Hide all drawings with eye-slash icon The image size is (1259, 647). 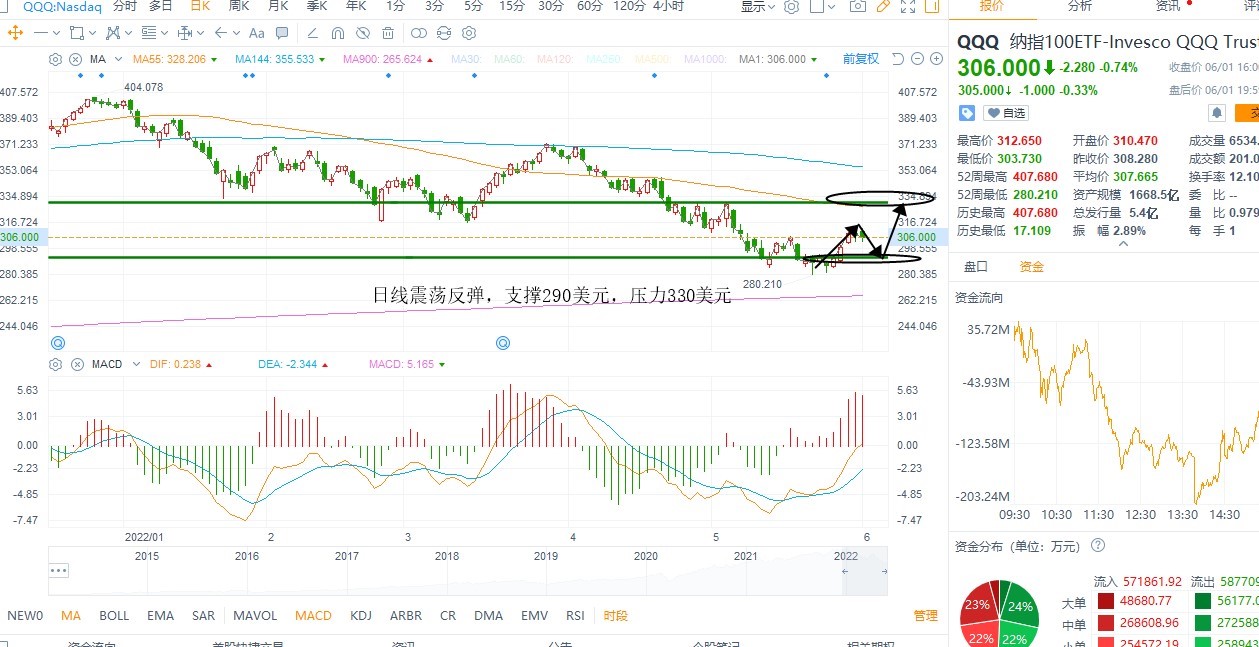pos(363,34)
